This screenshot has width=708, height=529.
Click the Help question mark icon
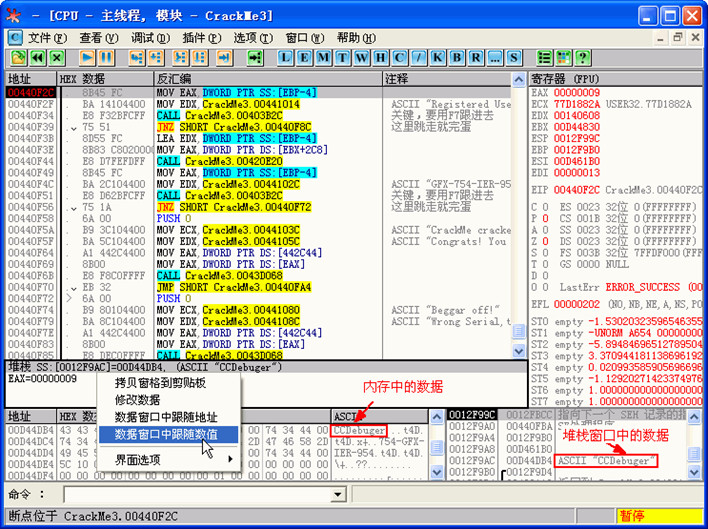(x=582, y=57)
